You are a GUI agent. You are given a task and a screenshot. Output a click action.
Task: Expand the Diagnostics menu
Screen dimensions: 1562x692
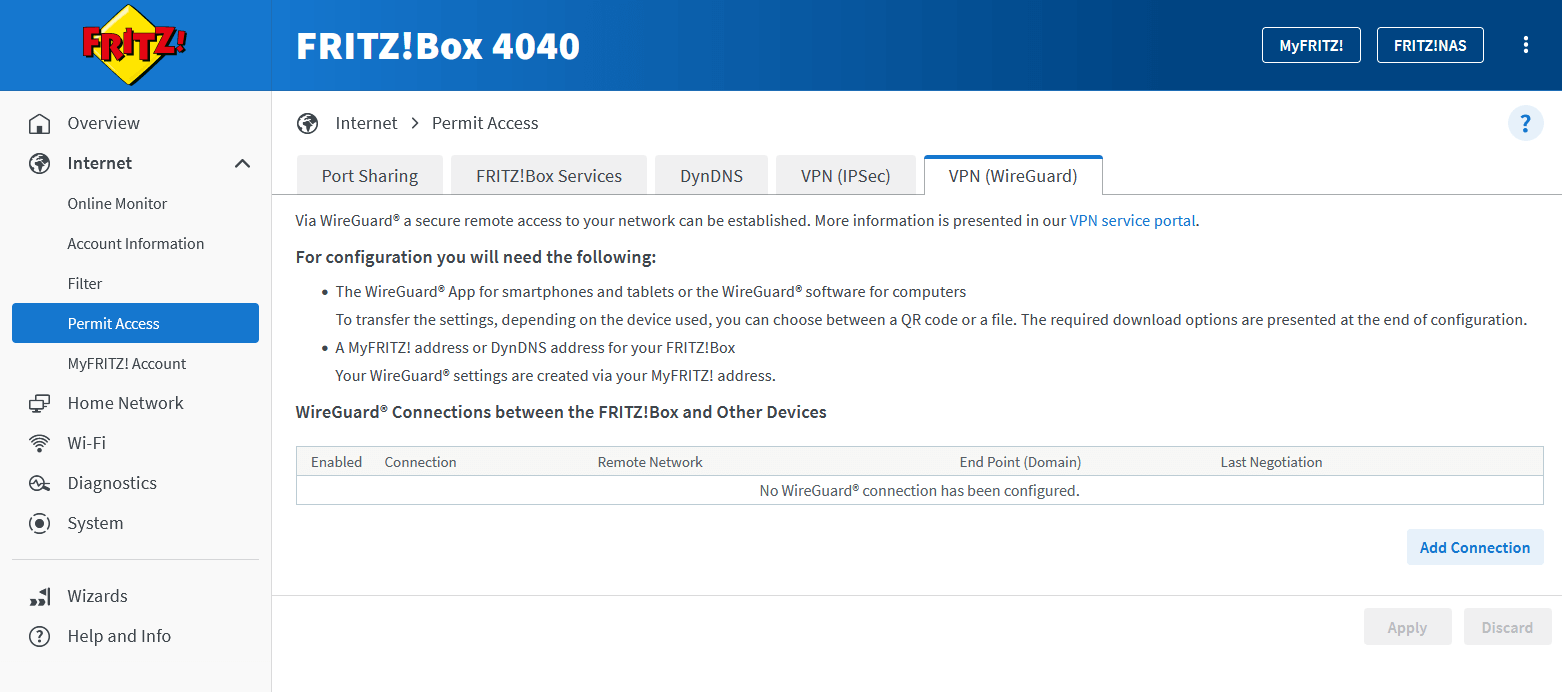point(112,483)
